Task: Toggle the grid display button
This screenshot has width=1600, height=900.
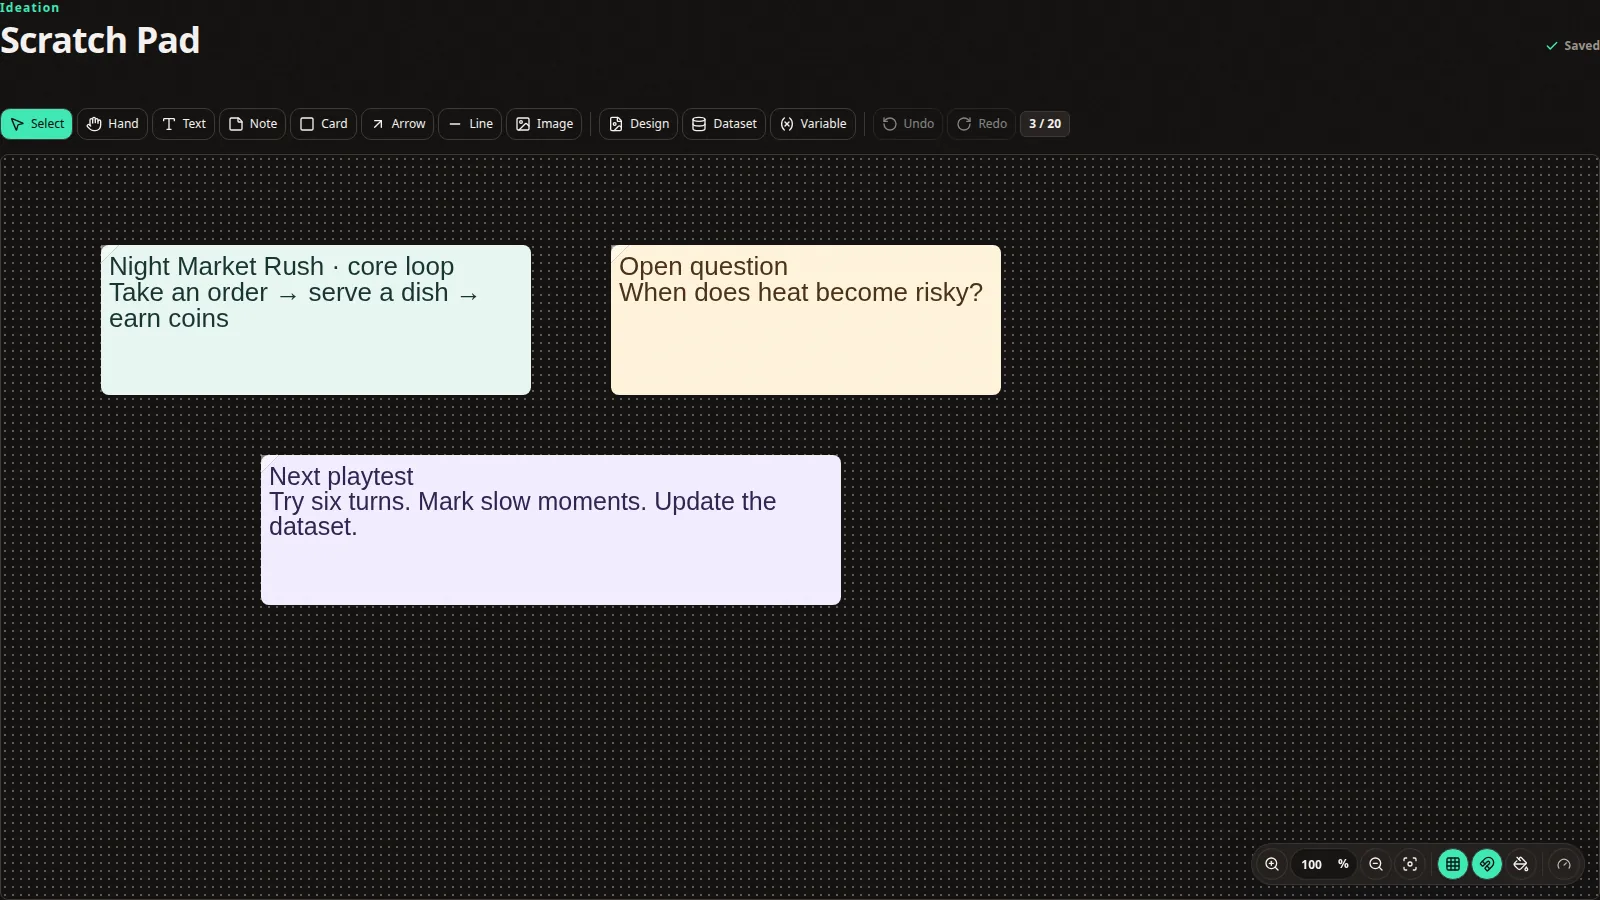Action: (x=1453, y=864)
